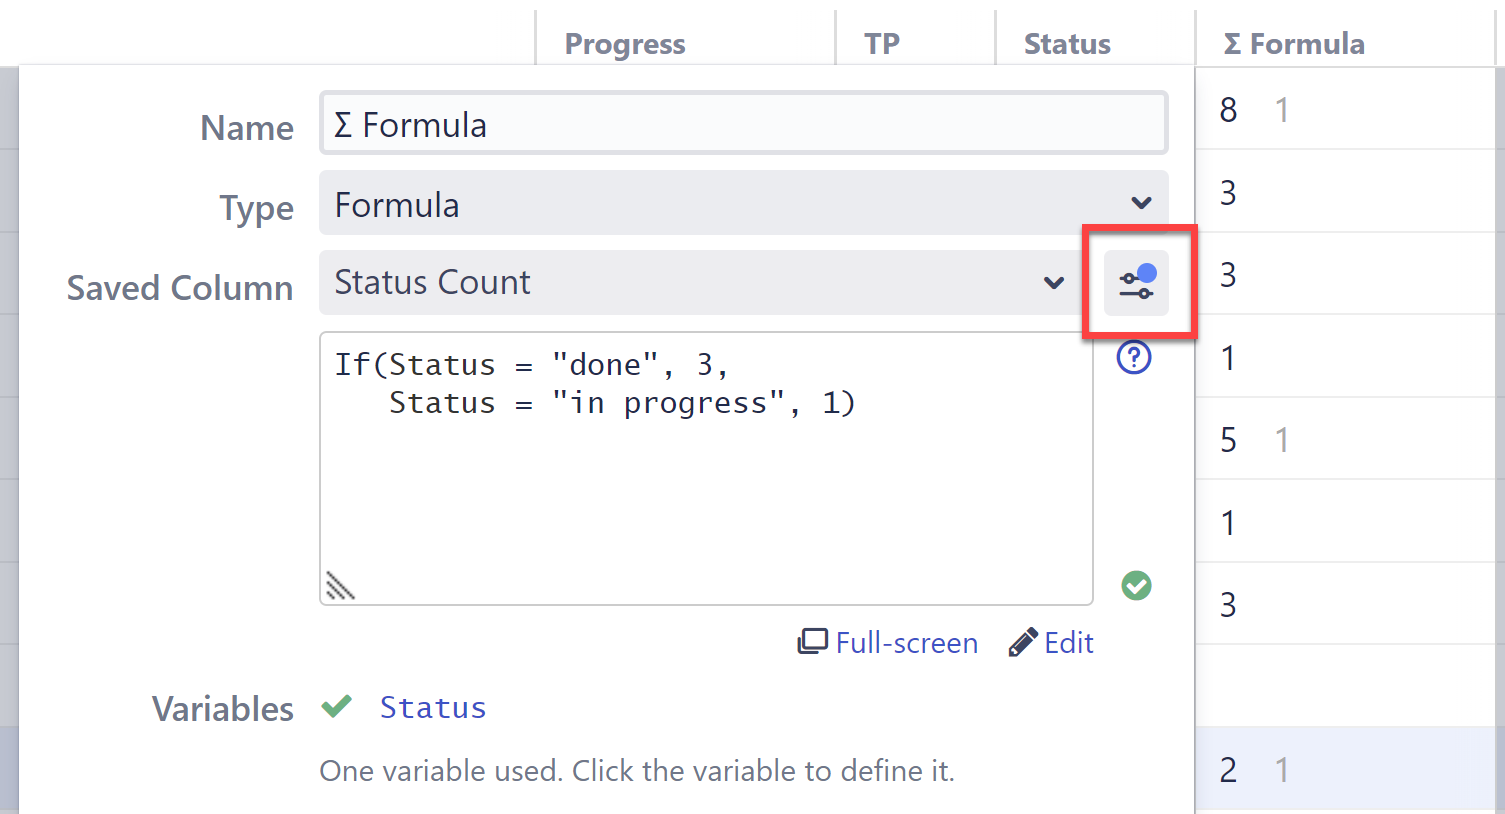Click the pencil Edit icon
This screenshot has height=814, width=1505.
click(1022, 642)
